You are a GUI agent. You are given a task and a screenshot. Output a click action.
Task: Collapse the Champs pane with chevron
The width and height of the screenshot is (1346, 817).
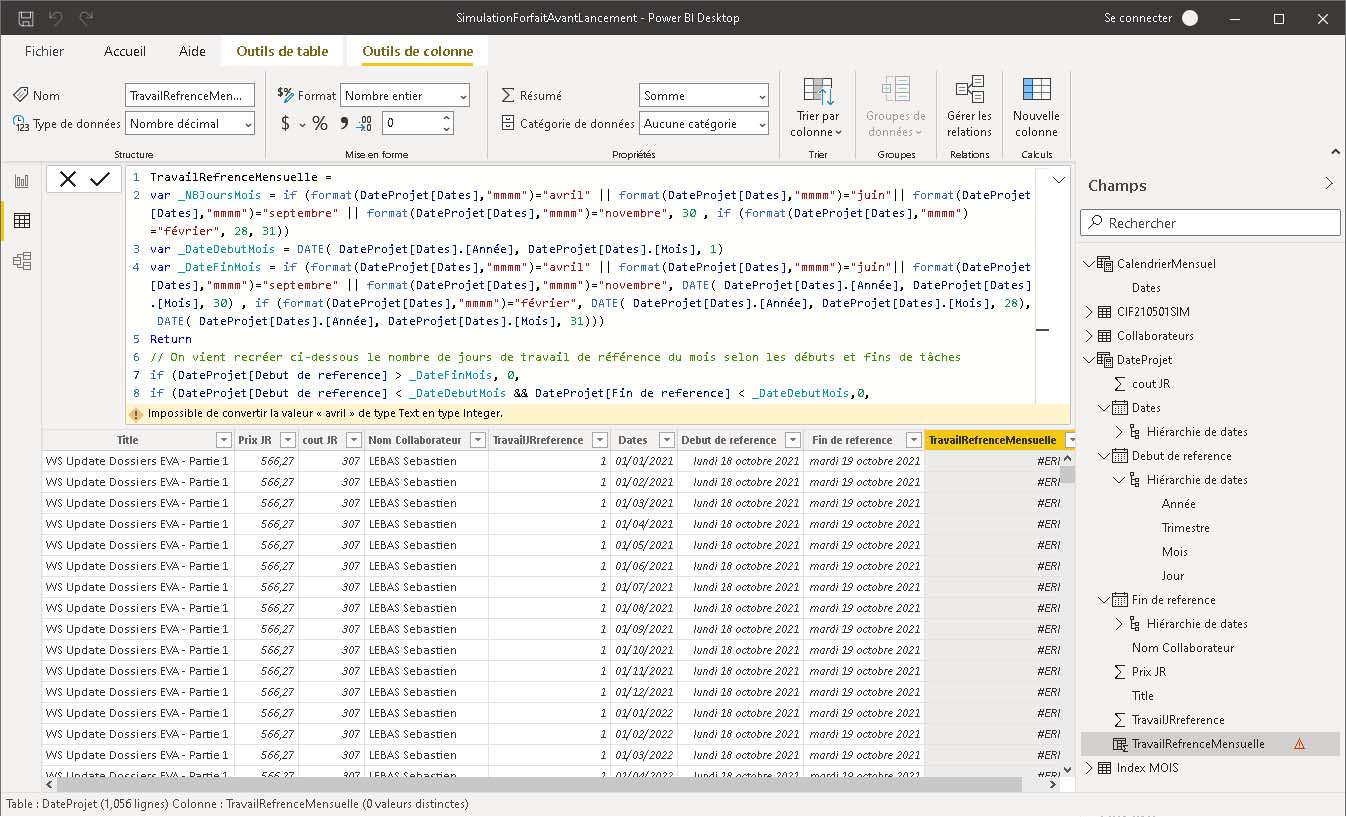[x=1329, y=183]
